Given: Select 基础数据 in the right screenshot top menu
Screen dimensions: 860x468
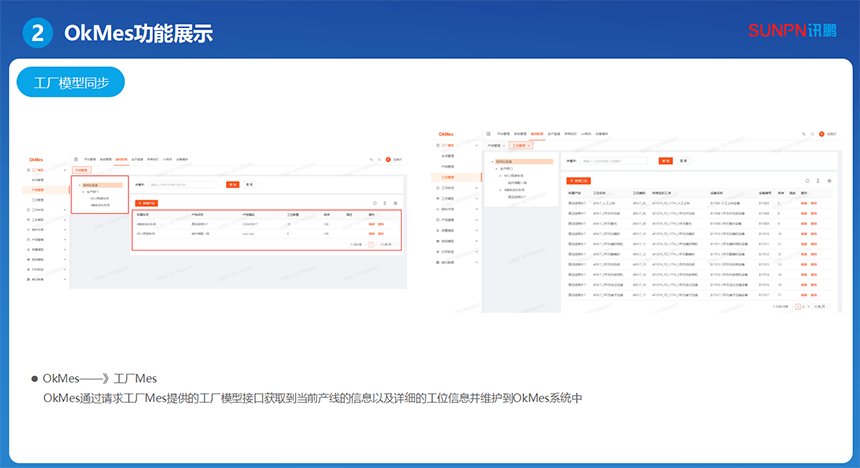Looking at the screenshot, I should point(537,133).
